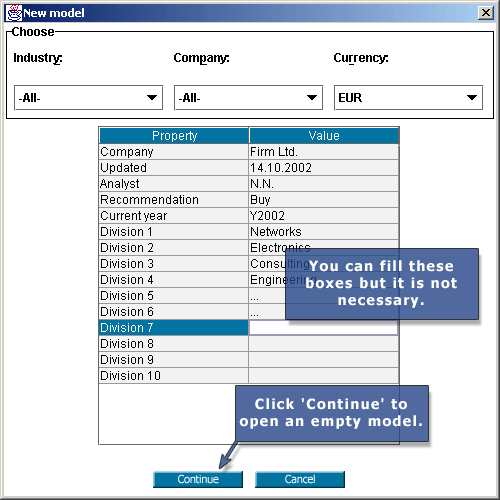The width and height of the screenshot is (500, 500).
Task: Click the New model window app icon
Action: click(x=14, y=13)
